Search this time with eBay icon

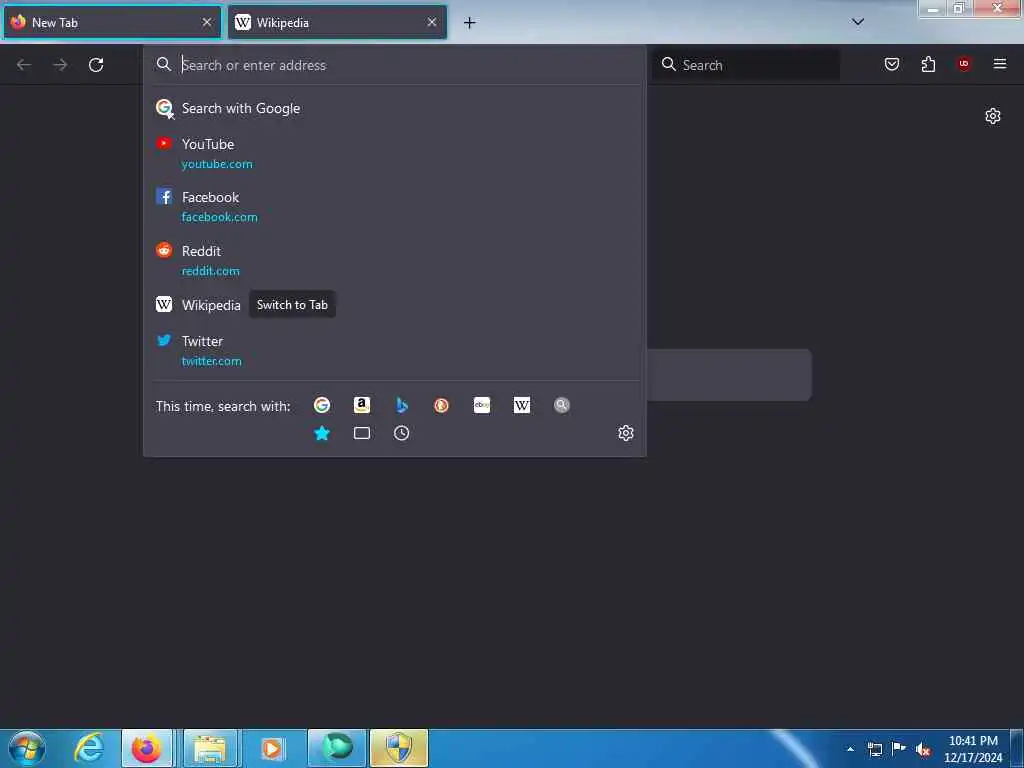tap(482, 406)
